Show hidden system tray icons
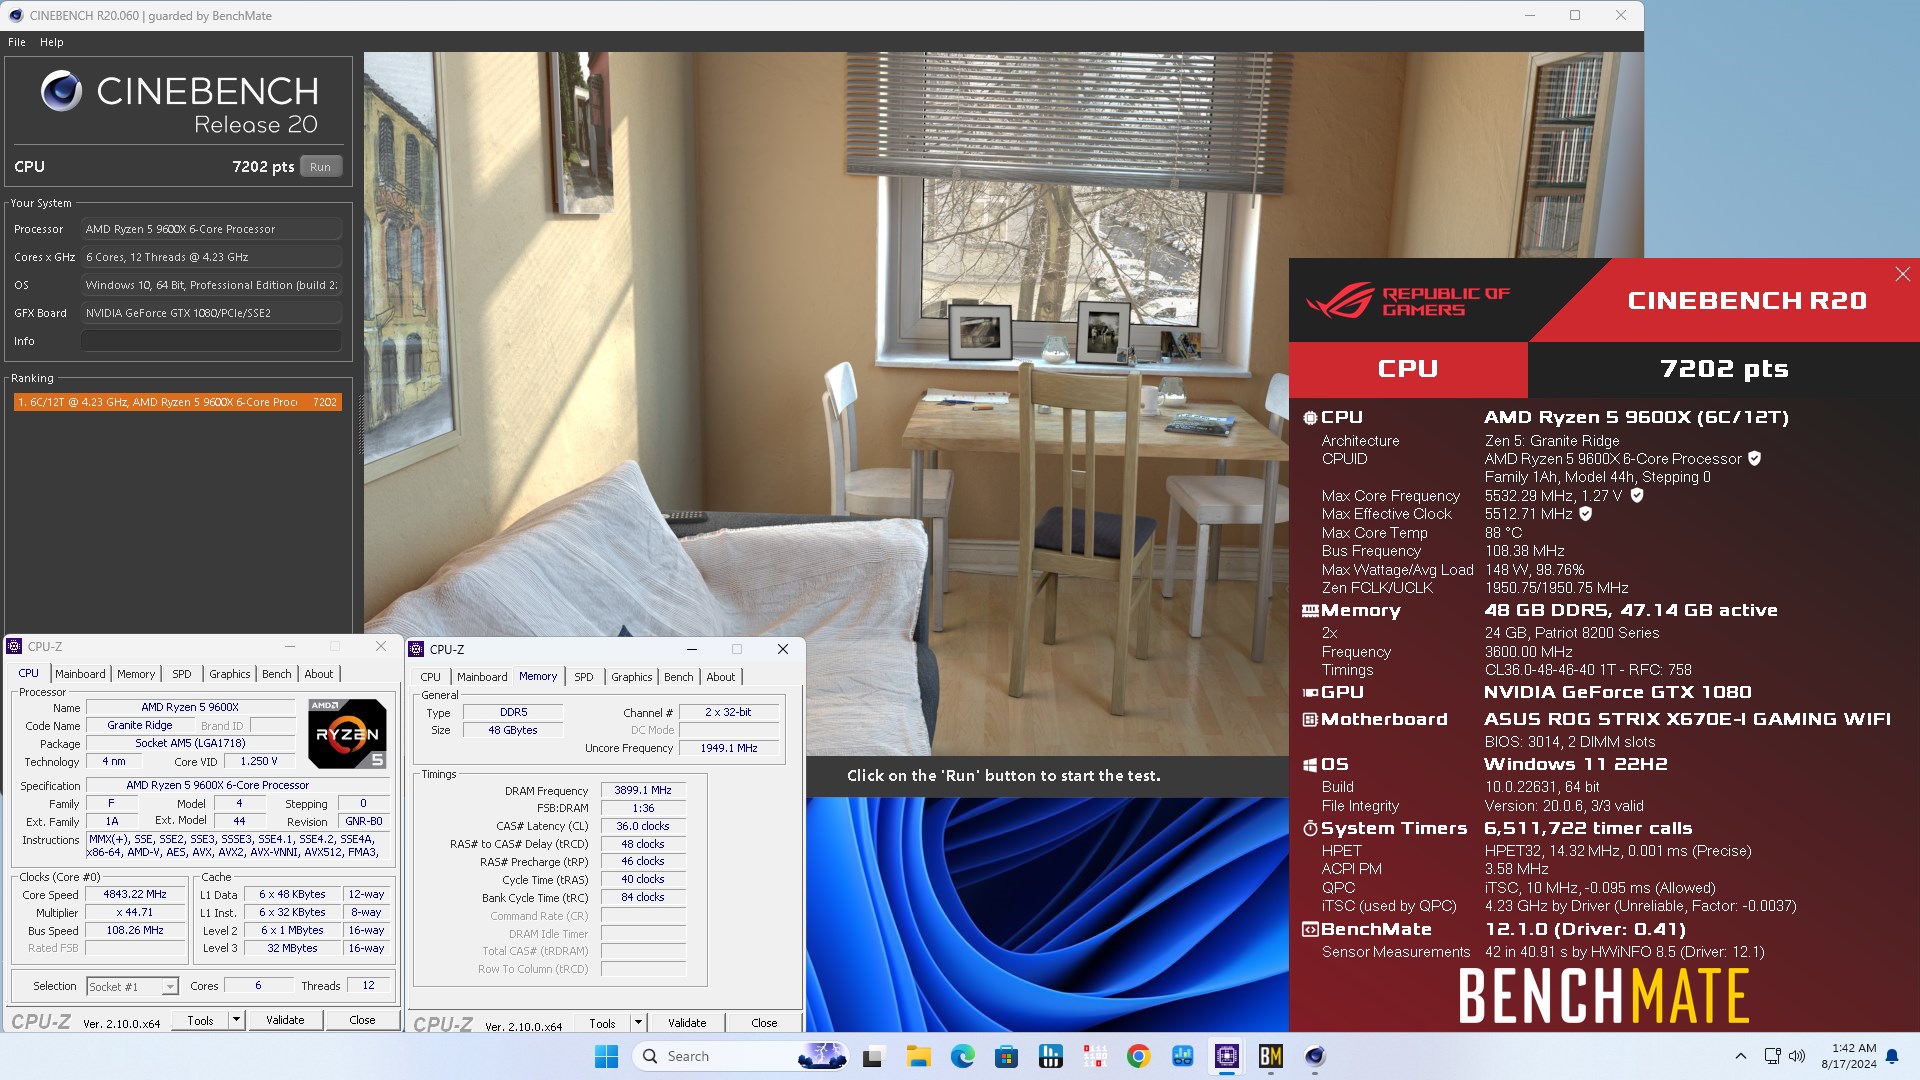Image resolution: width=1920 pixels, height=1080 pixels. pyautogui.click(x=1740, y=1056)
